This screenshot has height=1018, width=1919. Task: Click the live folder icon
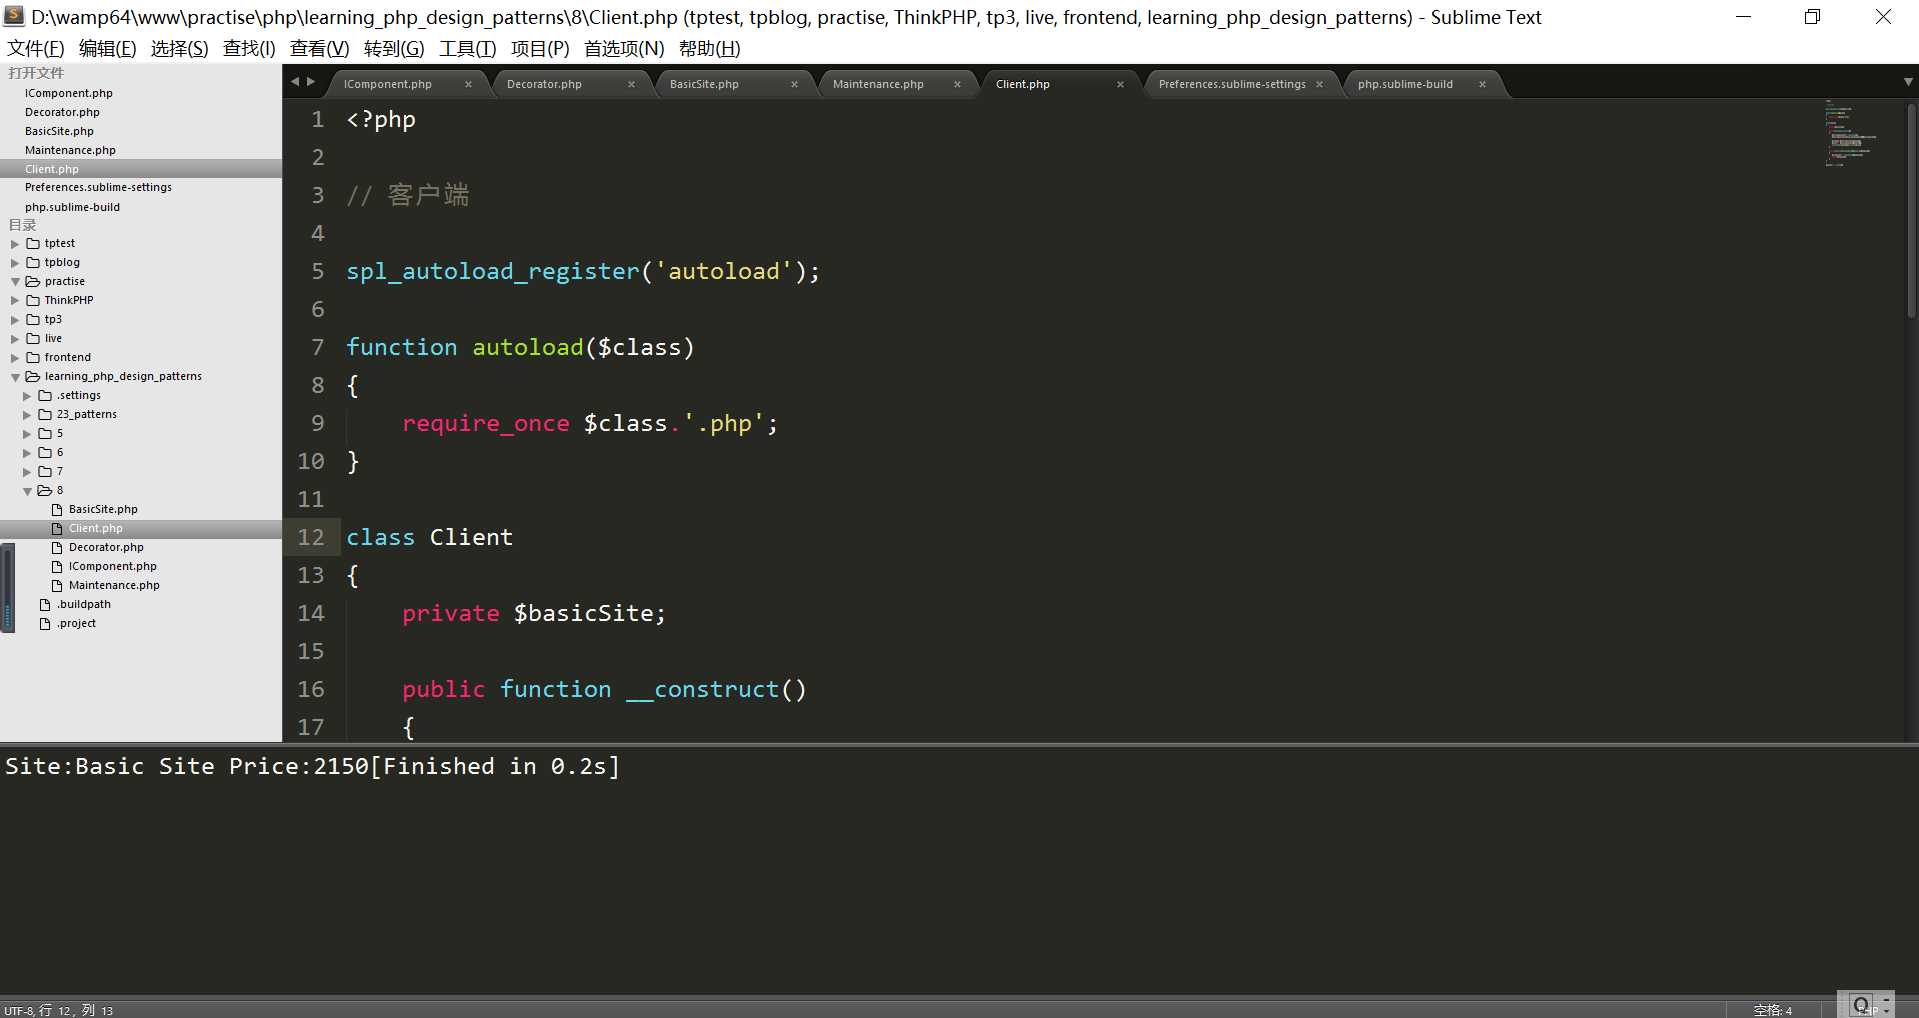(x=33, y=338)
